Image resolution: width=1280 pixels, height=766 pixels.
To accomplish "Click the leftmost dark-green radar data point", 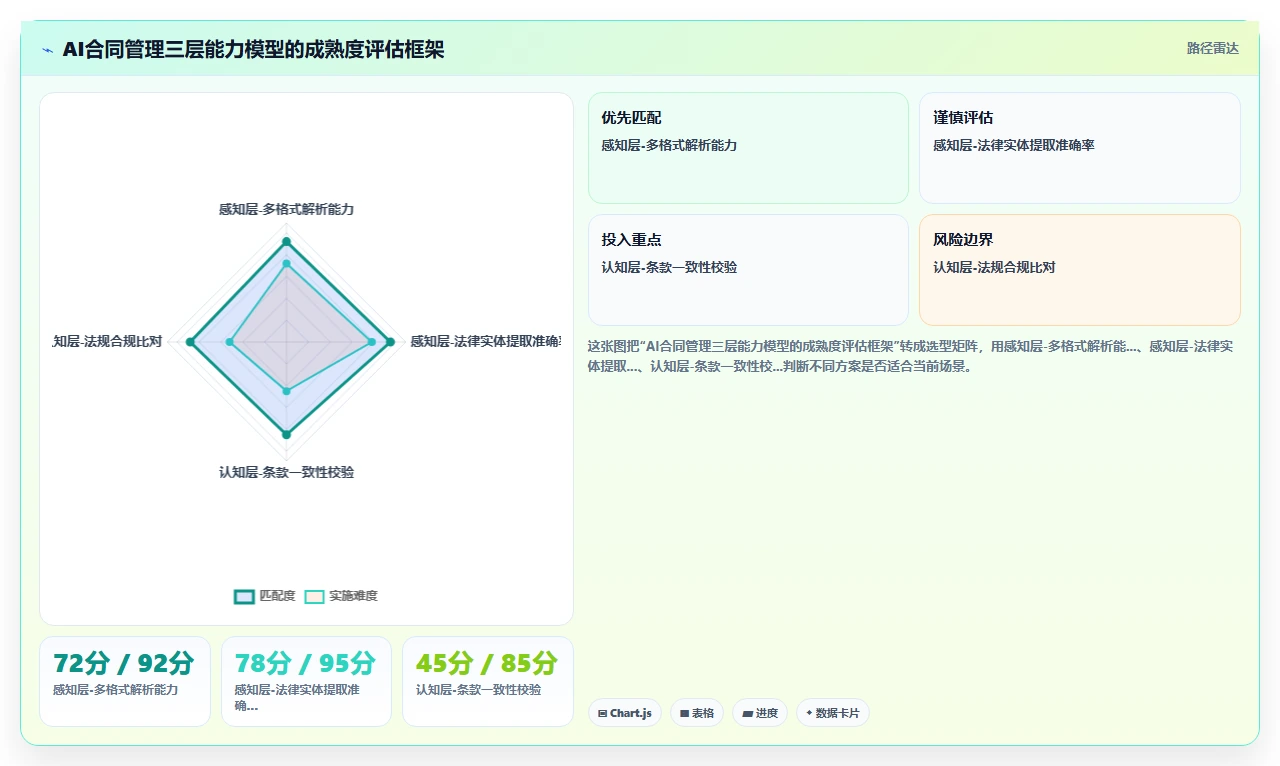I will click(x=190, y=342).
